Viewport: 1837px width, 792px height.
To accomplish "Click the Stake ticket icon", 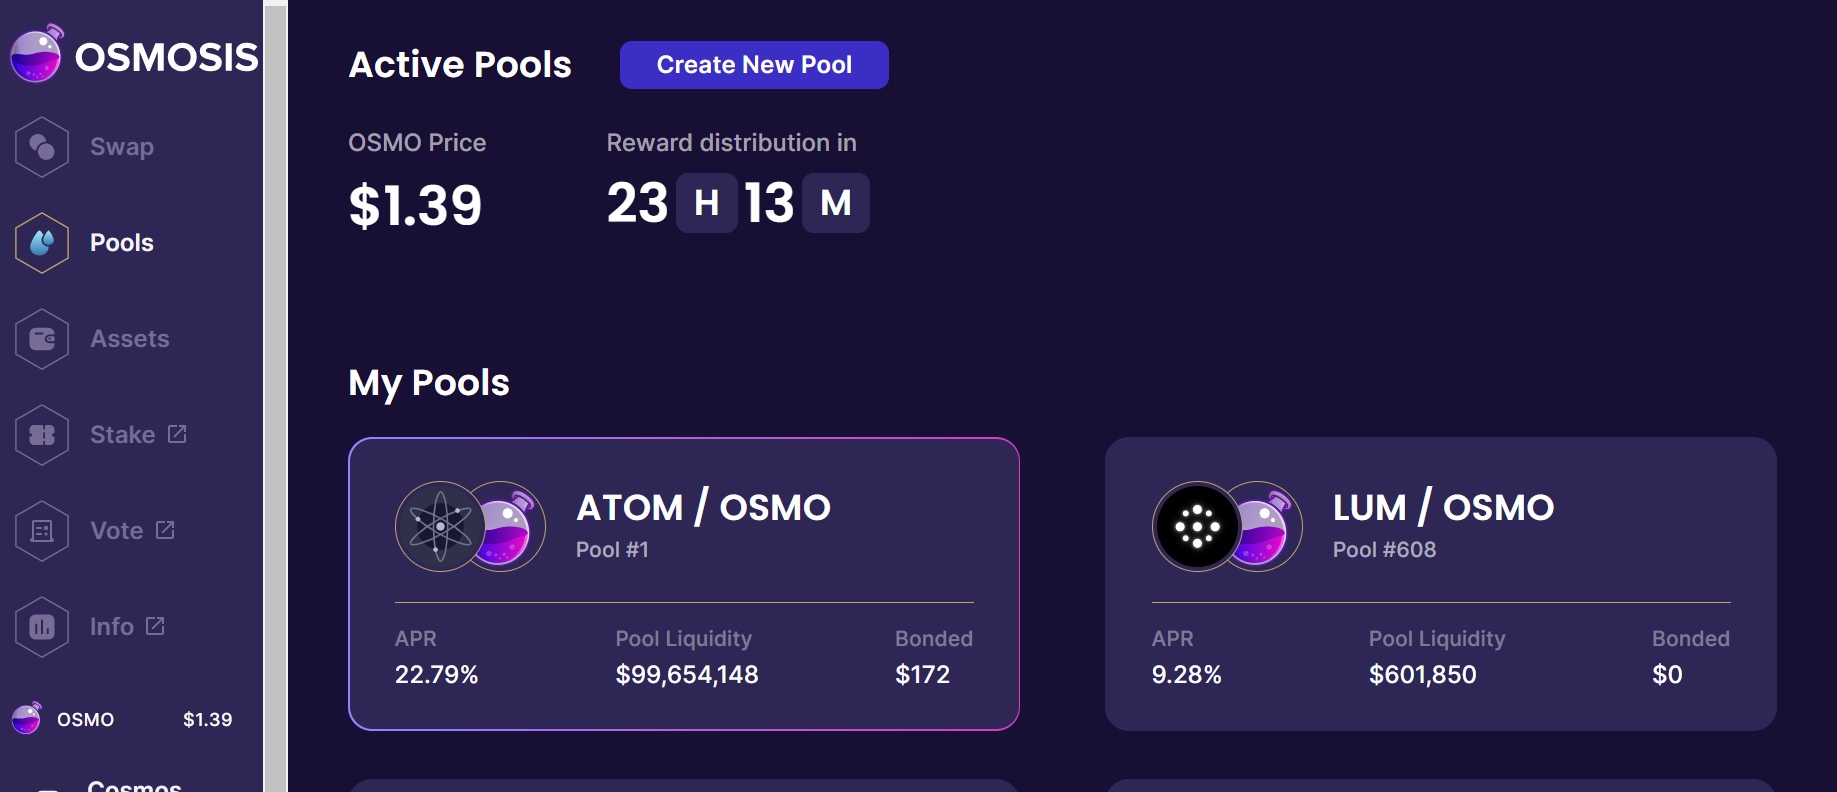I will tap(42, 435).
